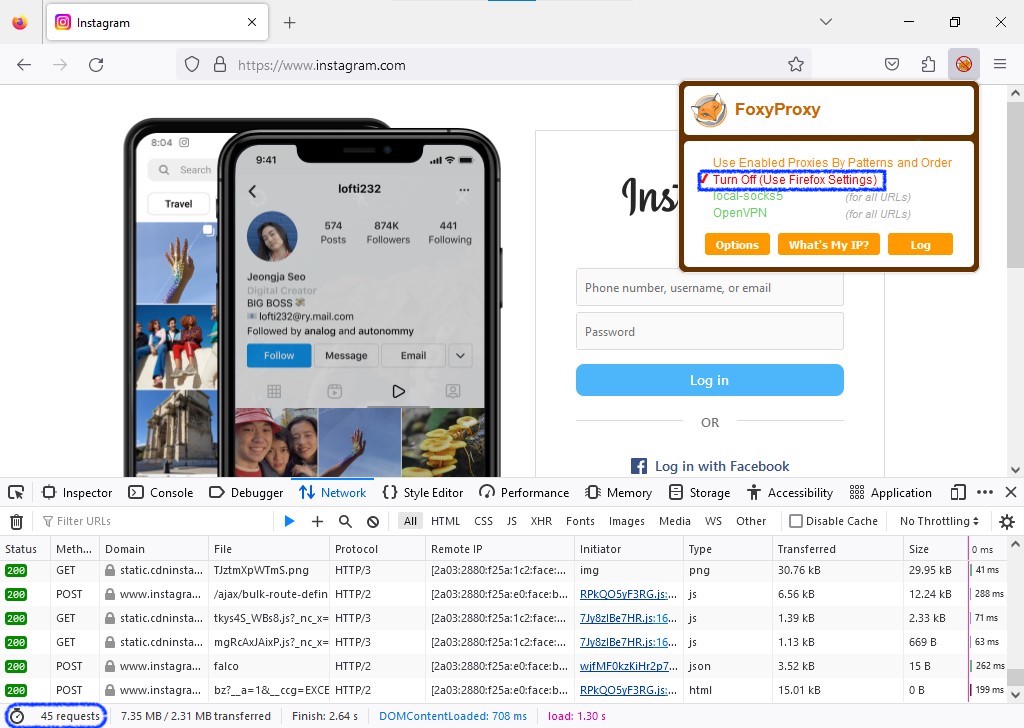Open DevTools more options ellipsis
Image resolution: width=1024 pixels, height=728 pixels.
pyautogui.click(x=985, y=492)
